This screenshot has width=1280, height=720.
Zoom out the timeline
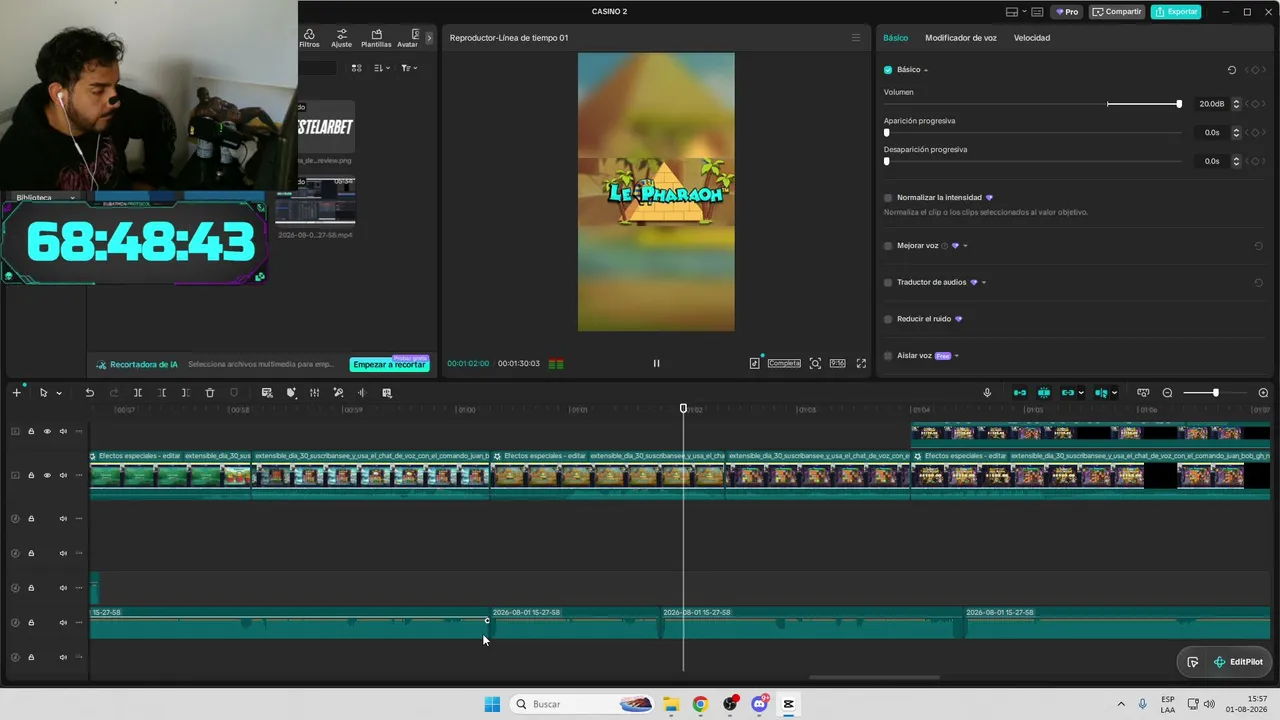click(x=1167, y=393)
